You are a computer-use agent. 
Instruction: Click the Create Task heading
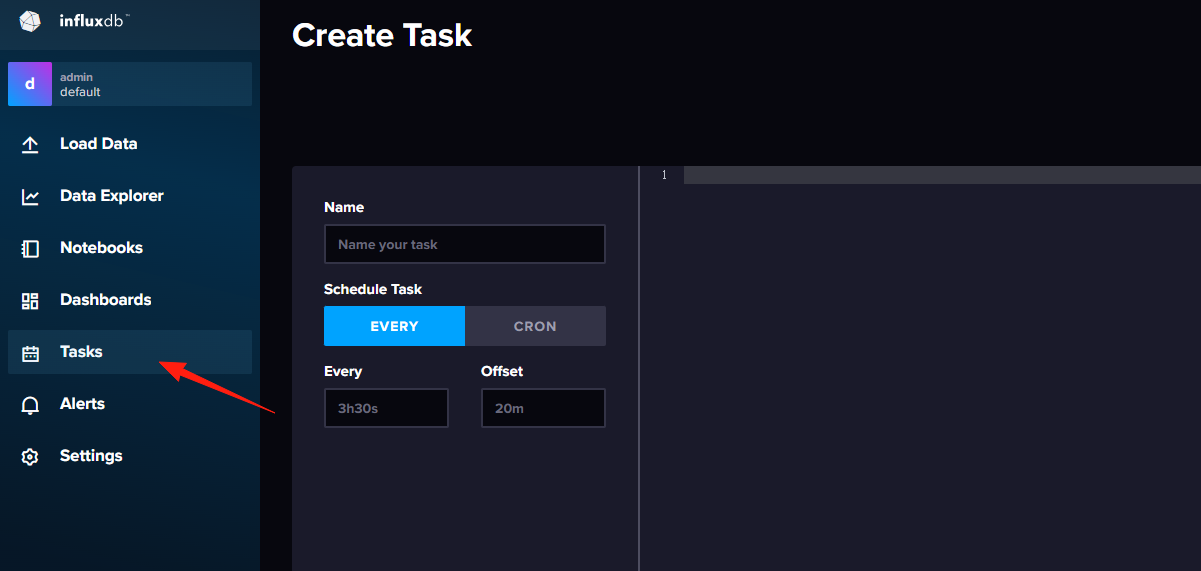(x=382, y=35)
